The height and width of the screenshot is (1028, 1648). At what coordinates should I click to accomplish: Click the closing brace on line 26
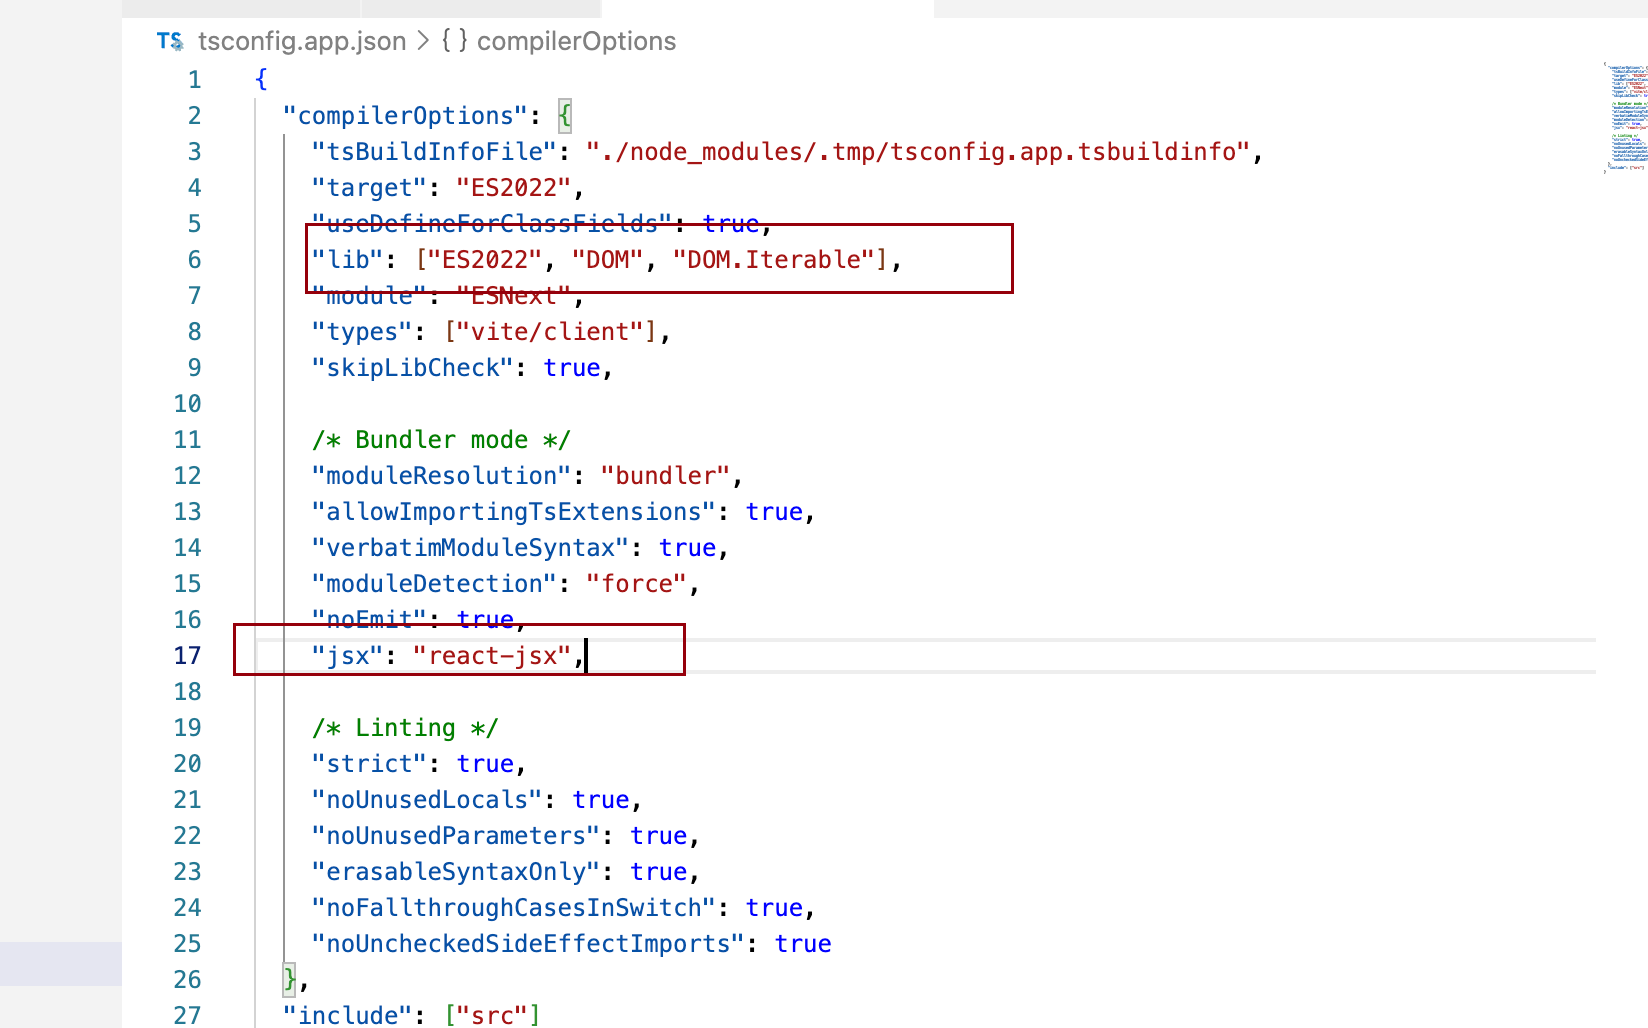(x=290, y=980)
